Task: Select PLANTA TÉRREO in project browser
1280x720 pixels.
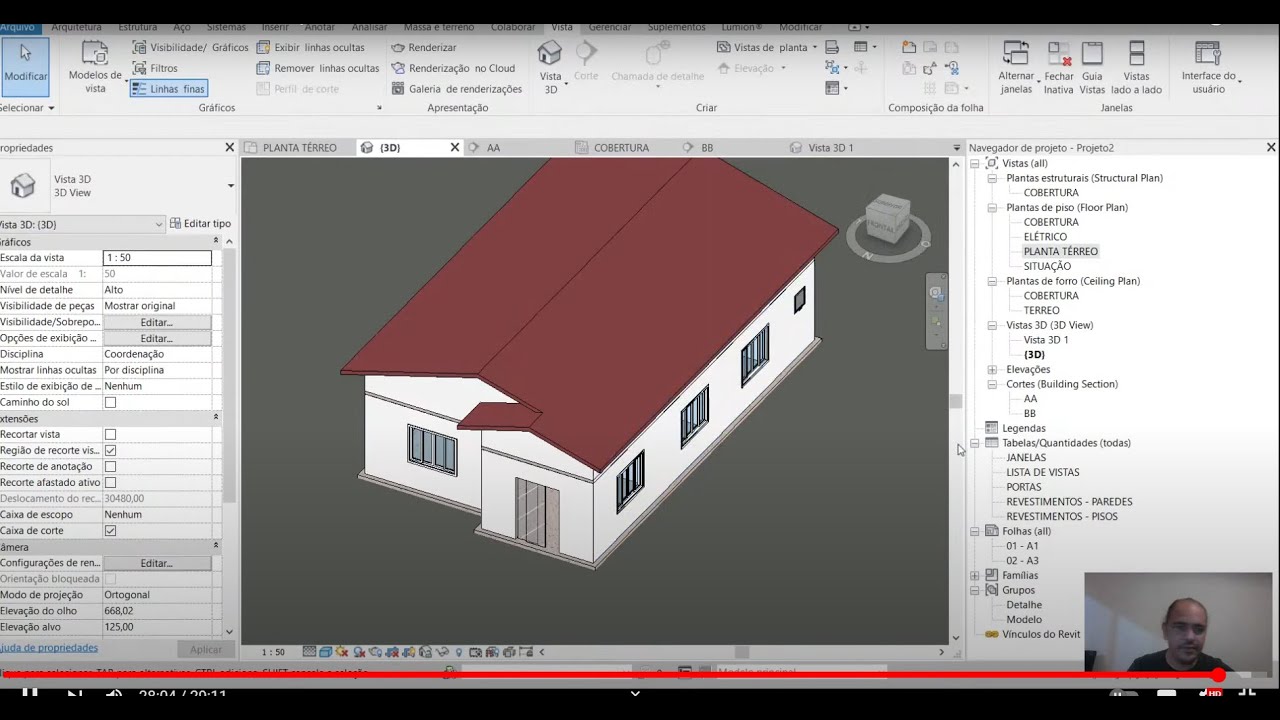Action: (x=1060, y=252)
